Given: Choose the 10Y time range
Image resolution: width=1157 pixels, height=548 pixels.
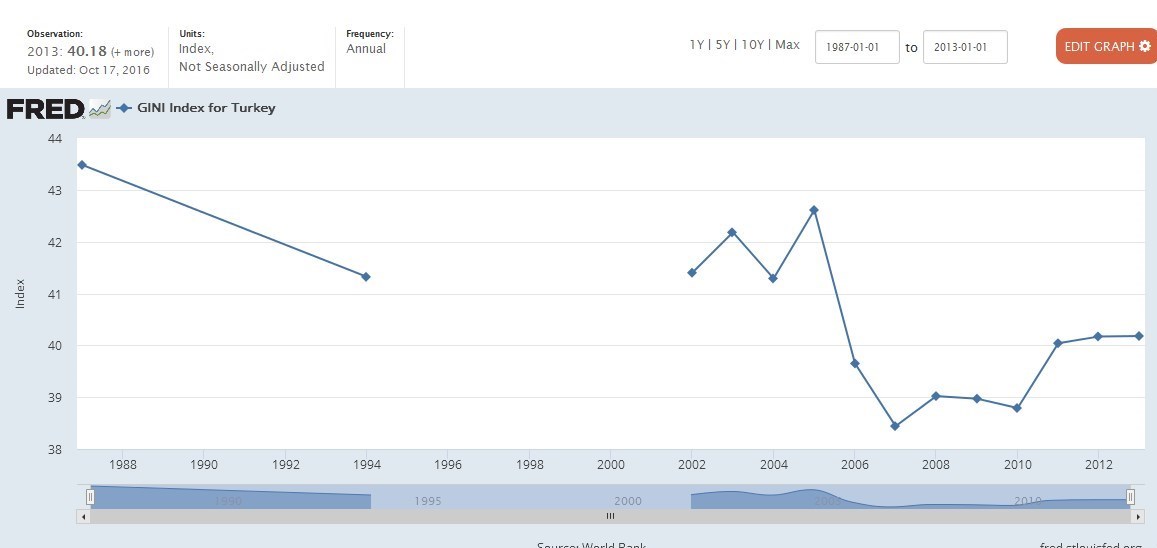Looking at the screenshot, I should tap(753, 45).
